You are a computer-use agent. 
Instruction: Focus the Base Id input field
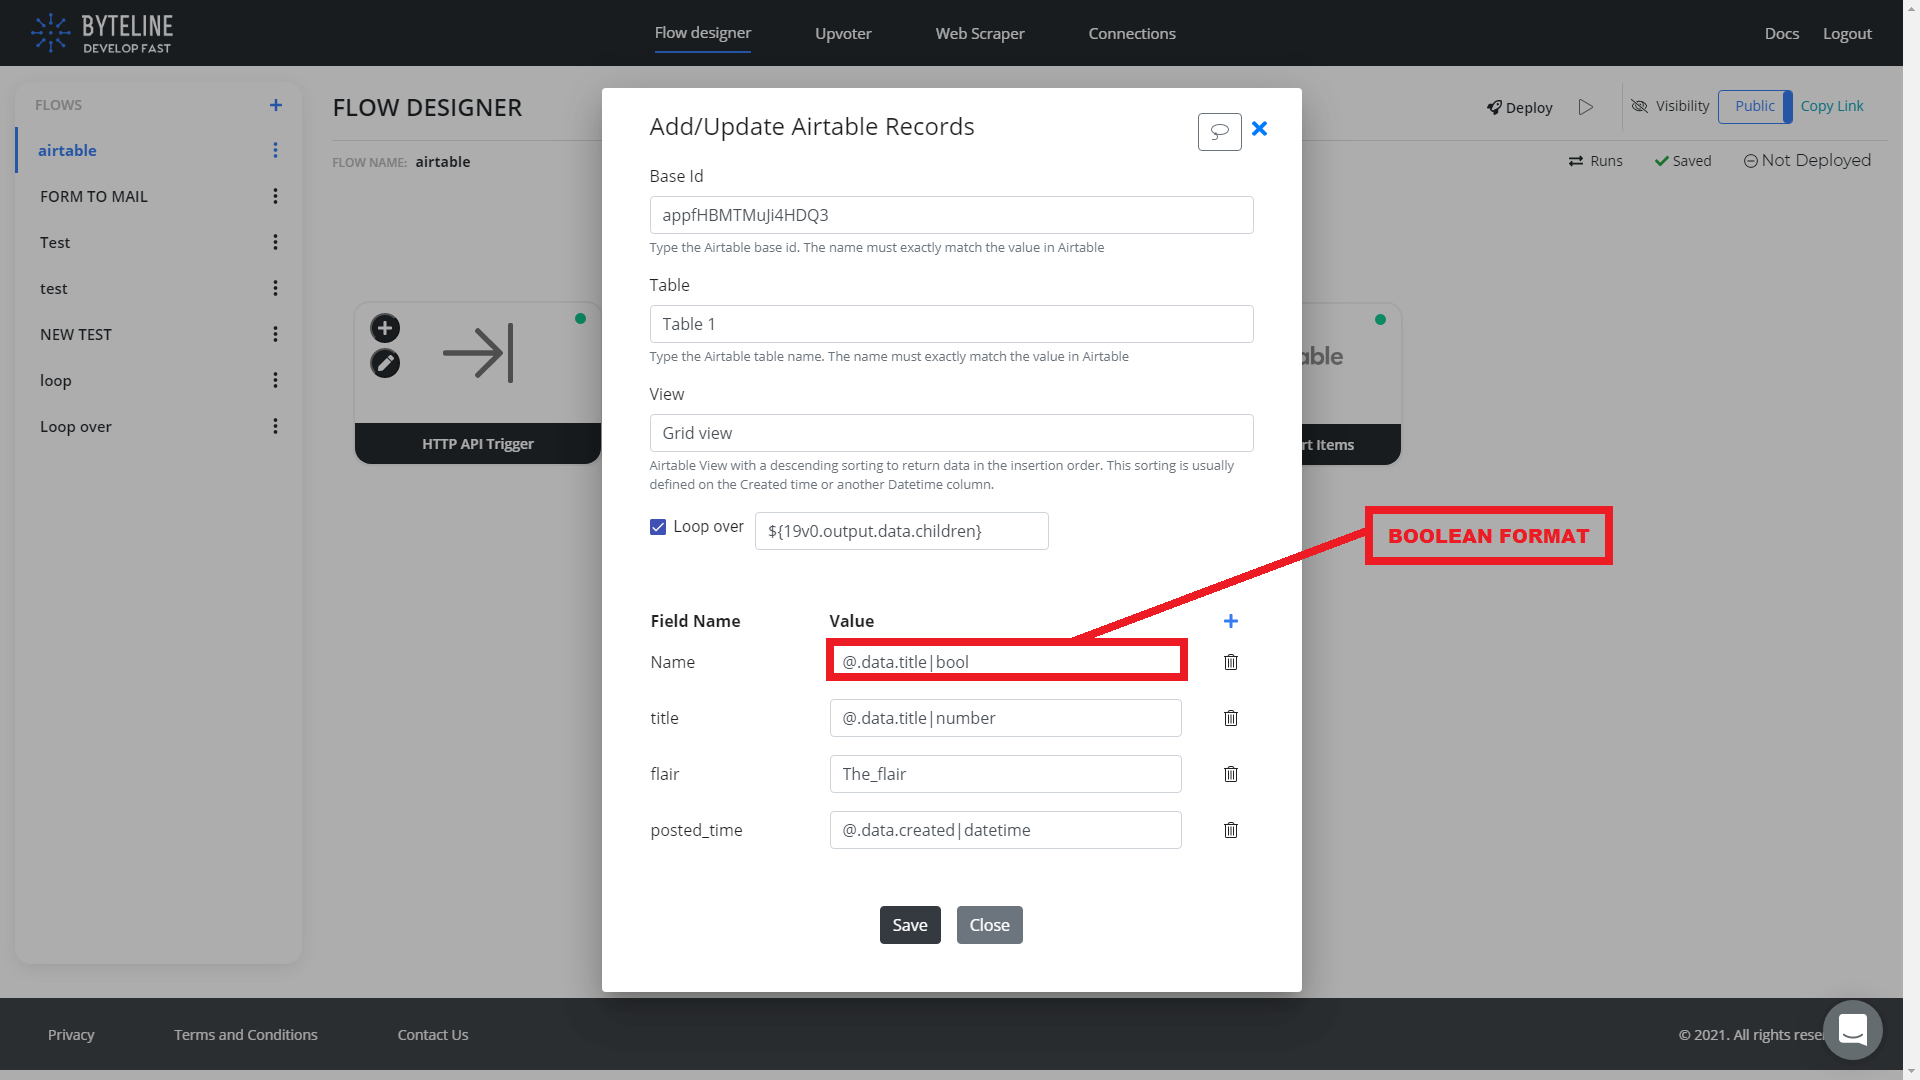pos(952,215)
